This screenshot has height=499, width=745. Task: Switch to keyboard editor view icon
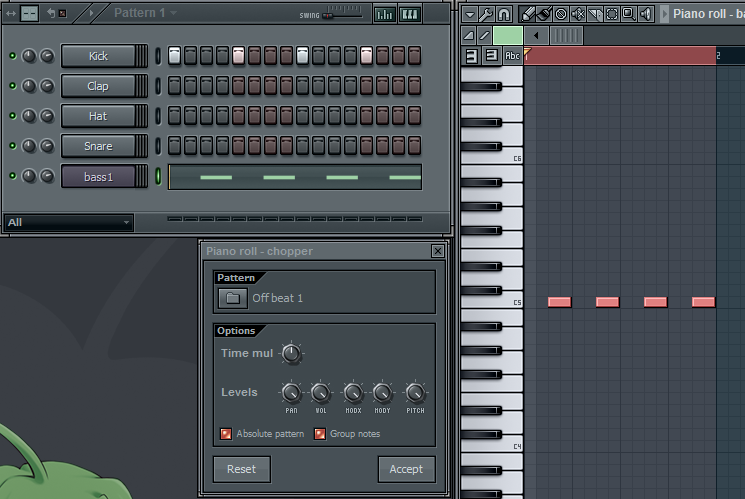[410, 14]
